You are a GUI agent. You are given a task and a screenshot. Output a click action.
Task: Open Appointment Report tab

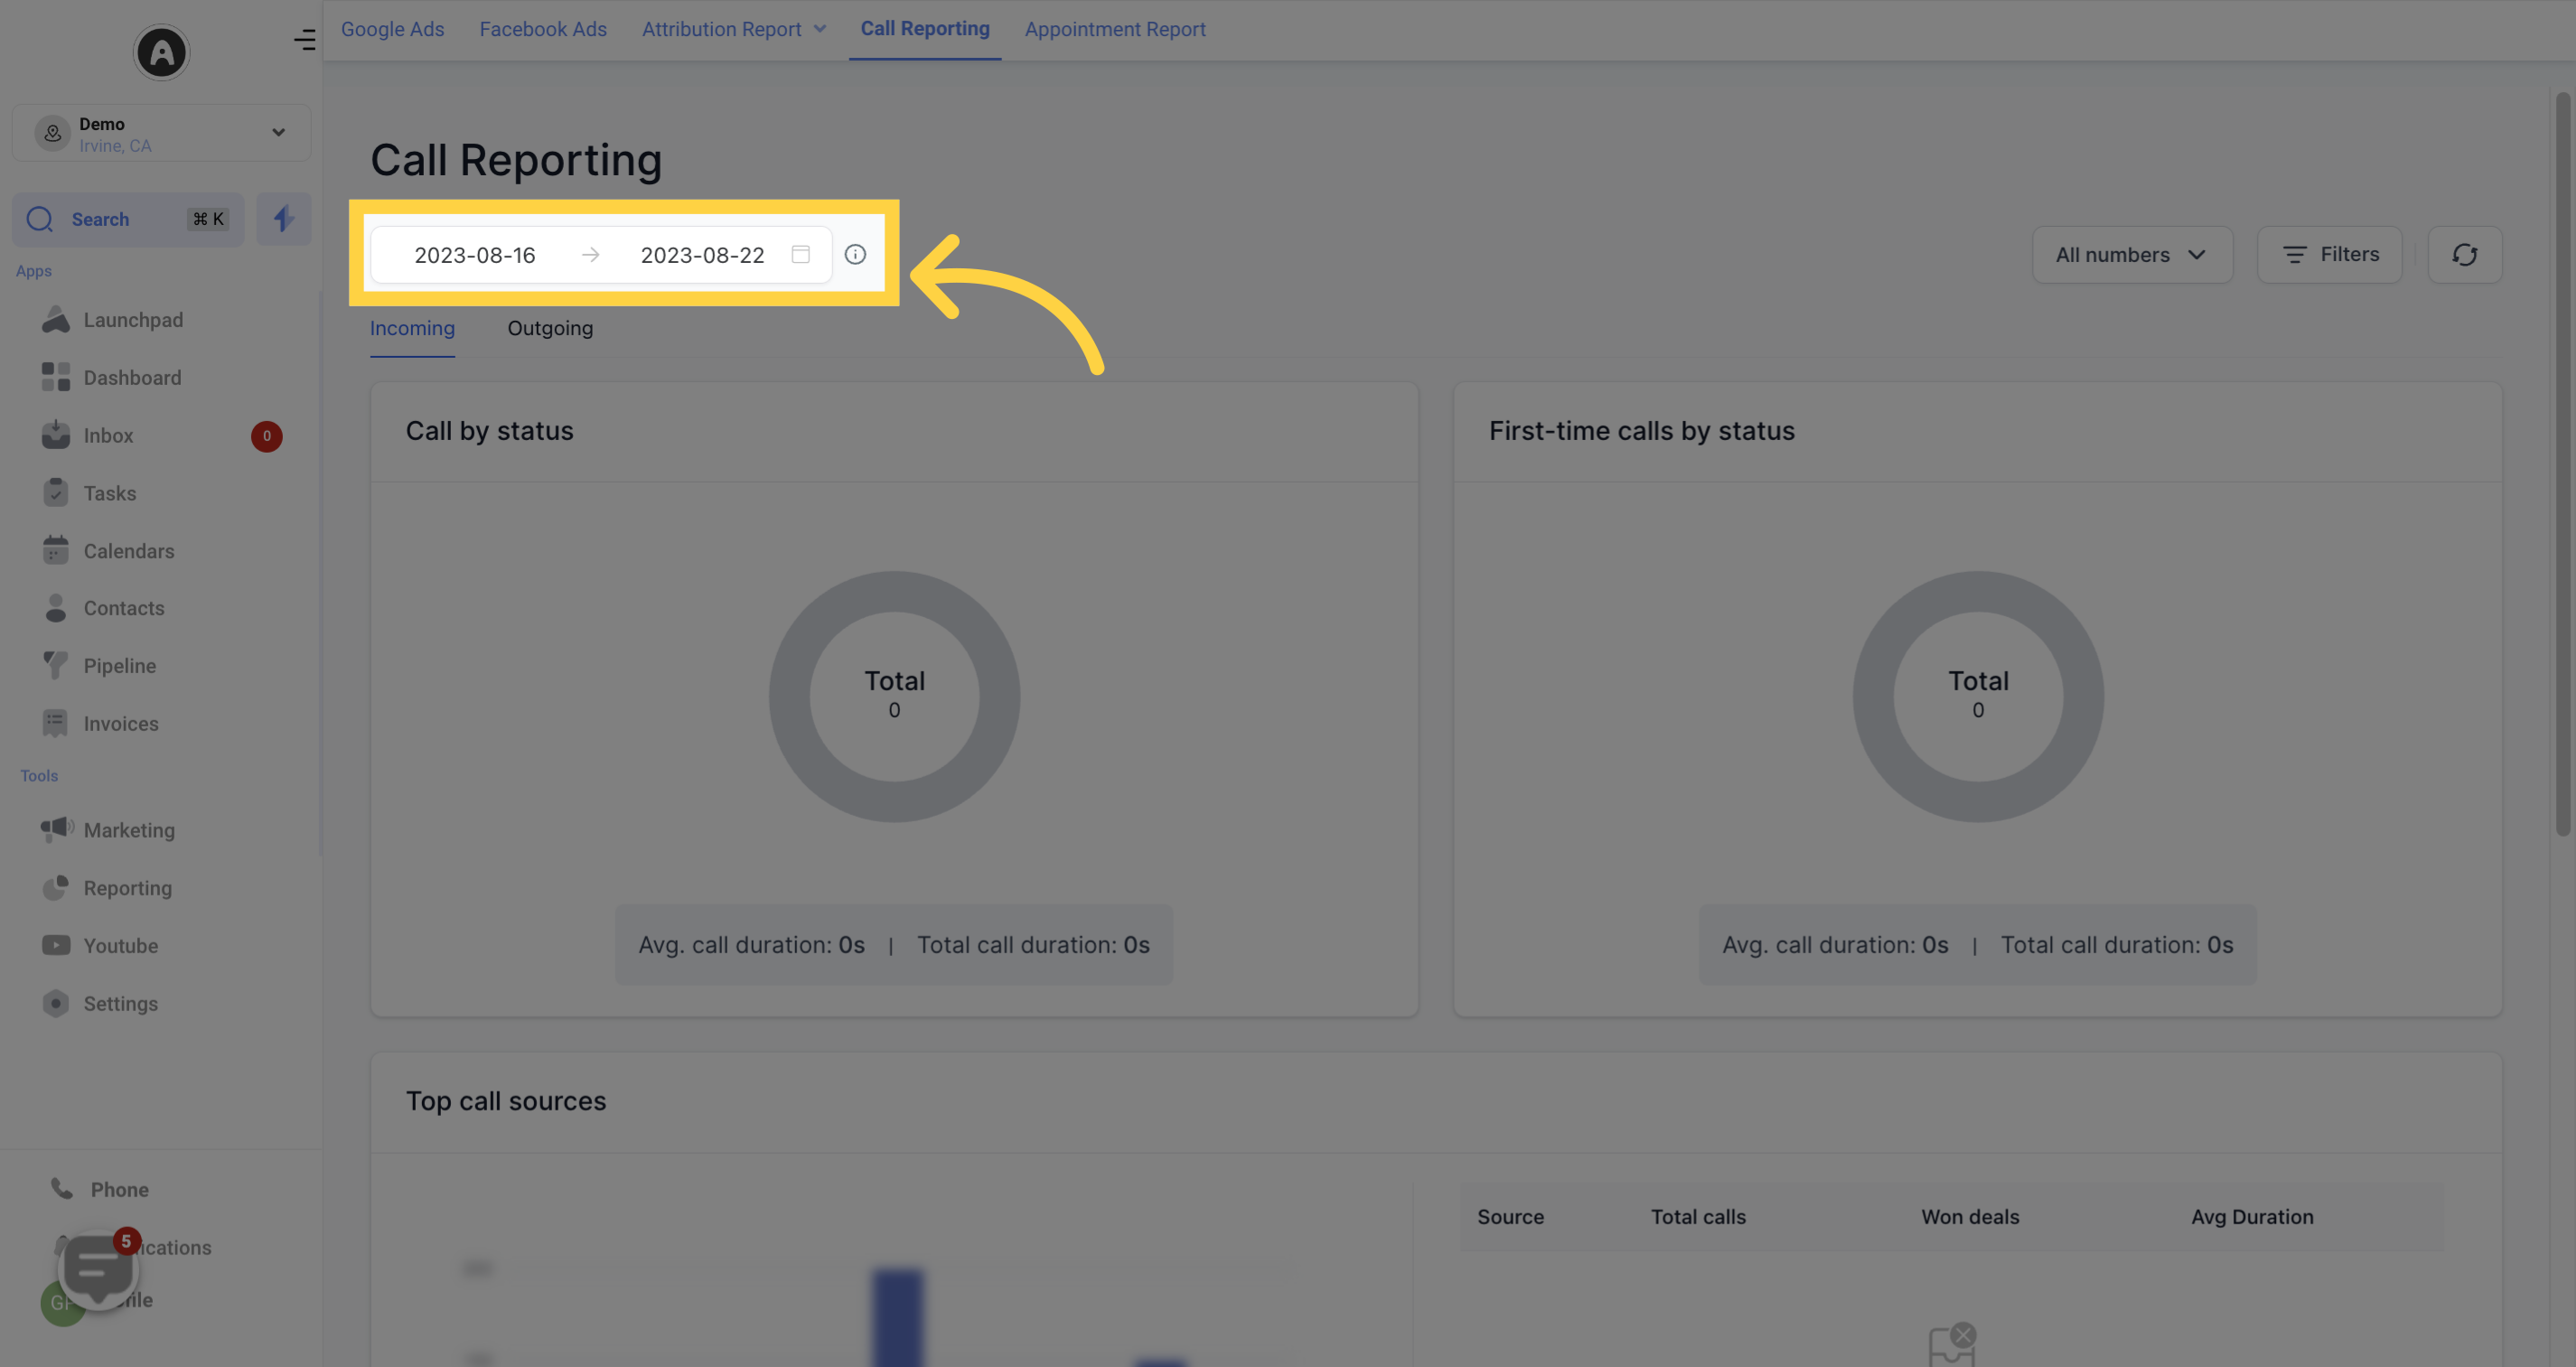click(x=1114, y=29)
